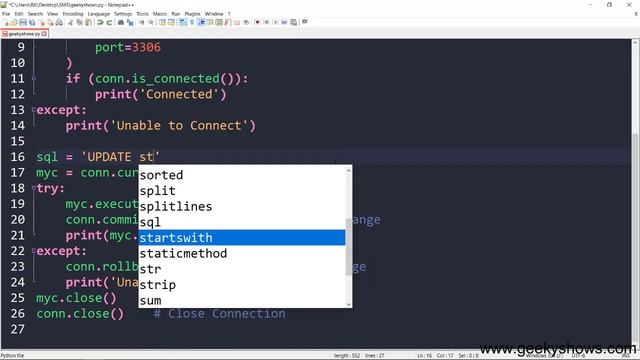Open the User Defined Language dialog icon
640x360 pixels.
click(209, 22)
